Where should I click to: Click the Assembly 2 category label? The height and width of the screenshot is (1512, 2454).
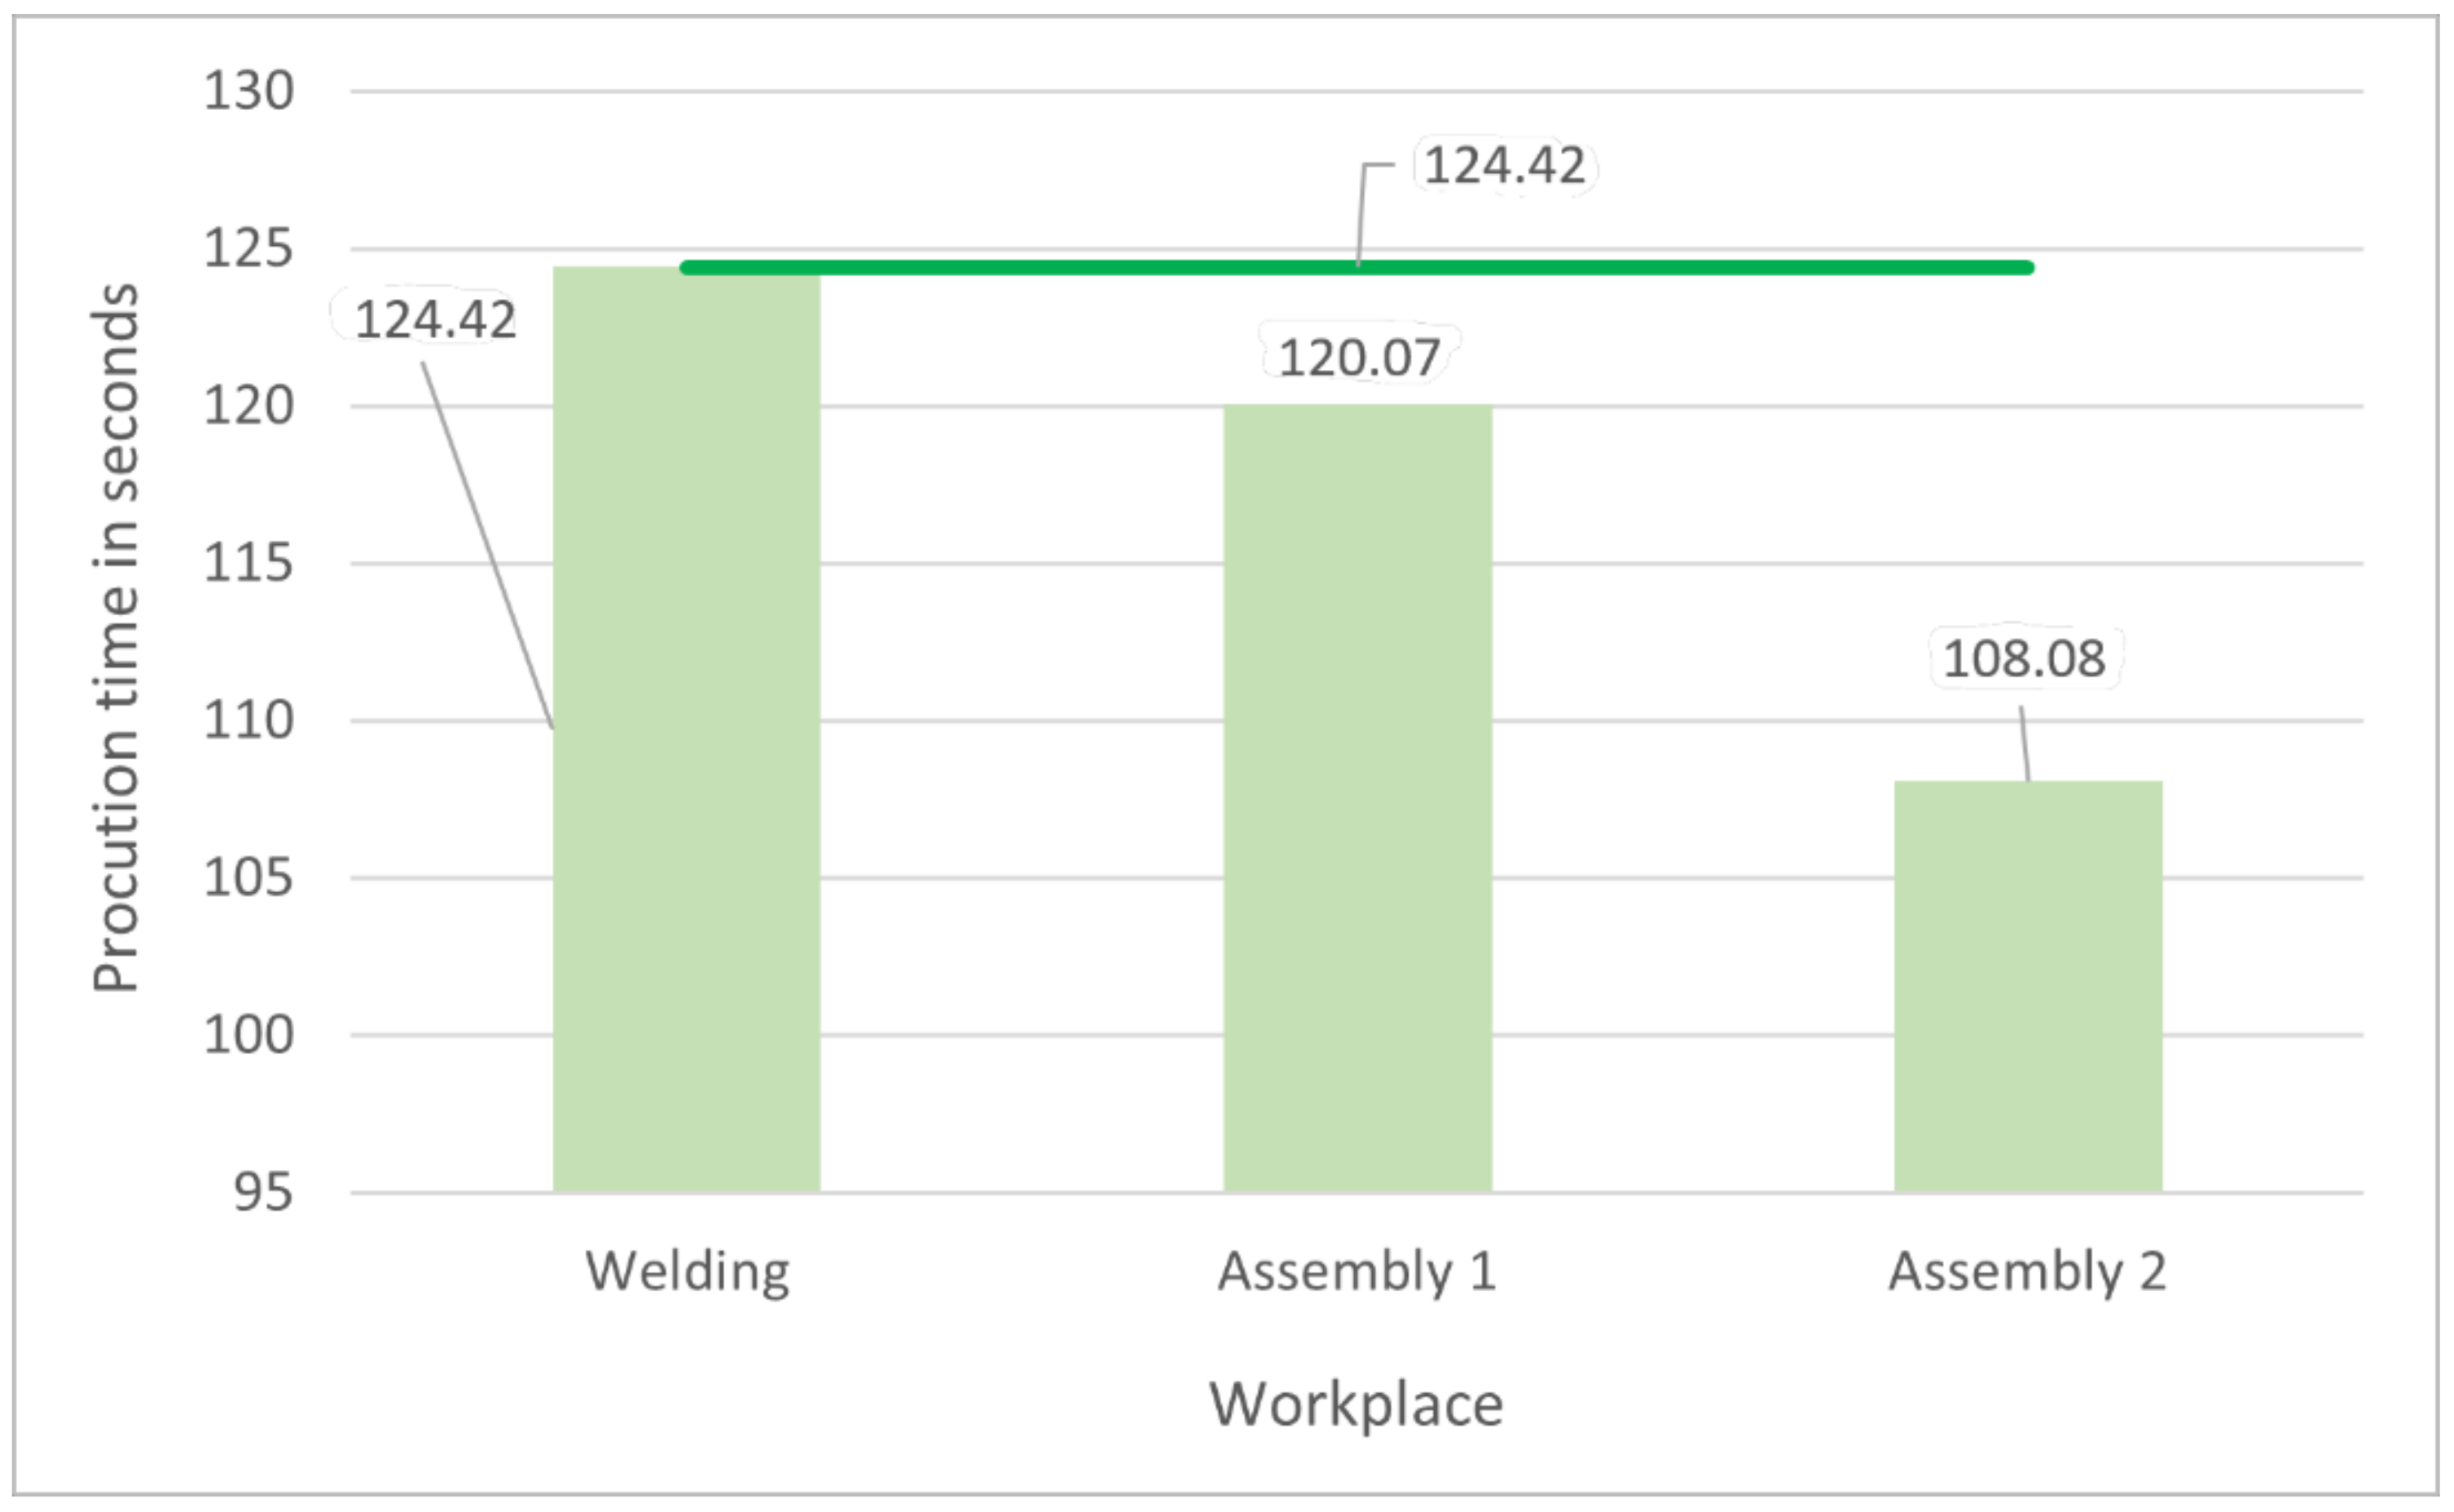click(x=2026, y=1272)
